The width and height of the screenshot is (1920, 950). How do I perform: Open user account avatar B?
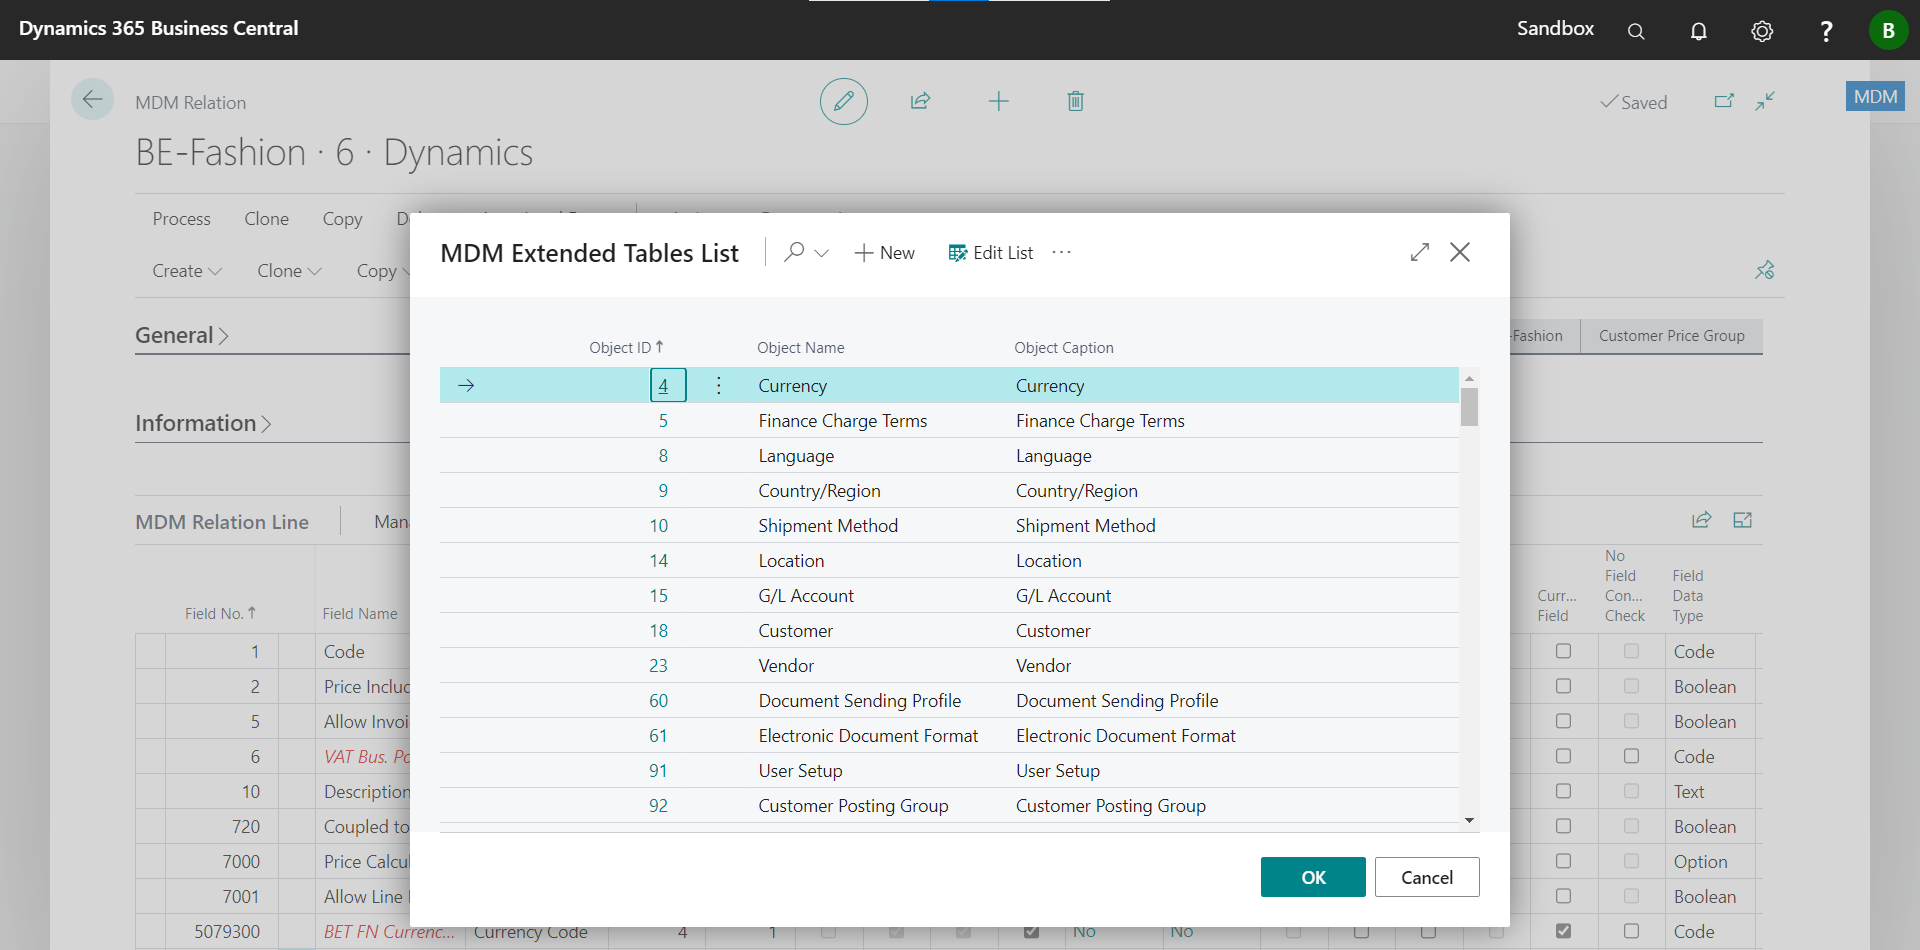click(x=1888, y=30)
